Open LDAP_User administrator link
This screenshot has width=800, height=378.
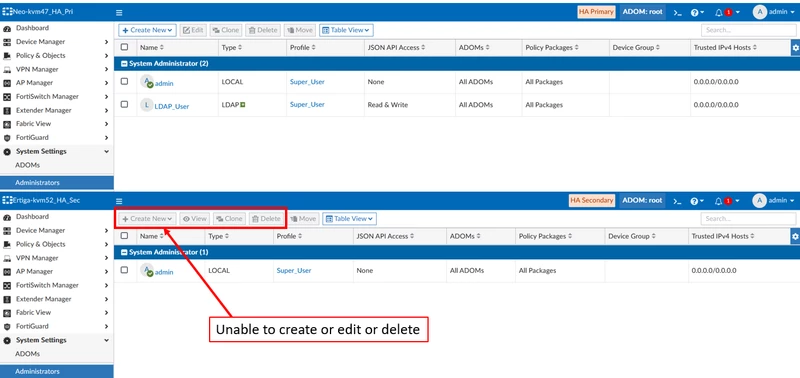pyautogui.click(x=172, y=107)
